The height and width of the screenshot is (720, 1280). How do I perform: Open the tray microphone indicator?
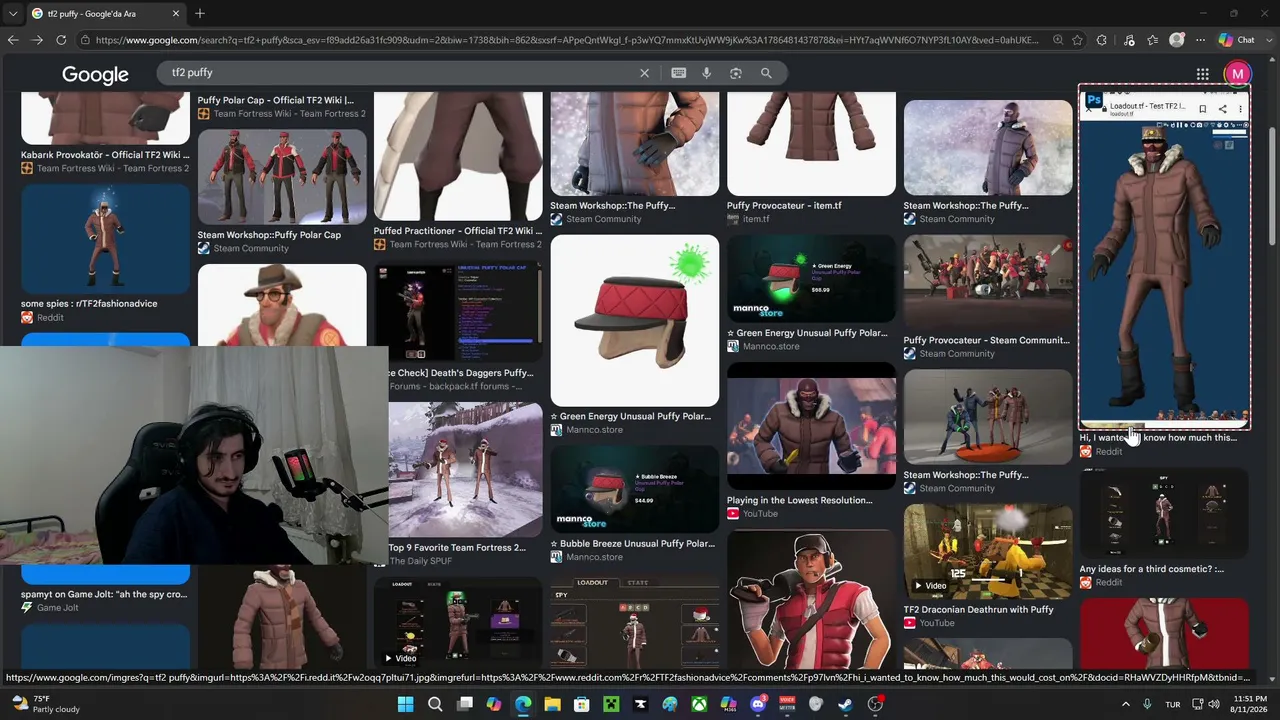pos(1147,704)
